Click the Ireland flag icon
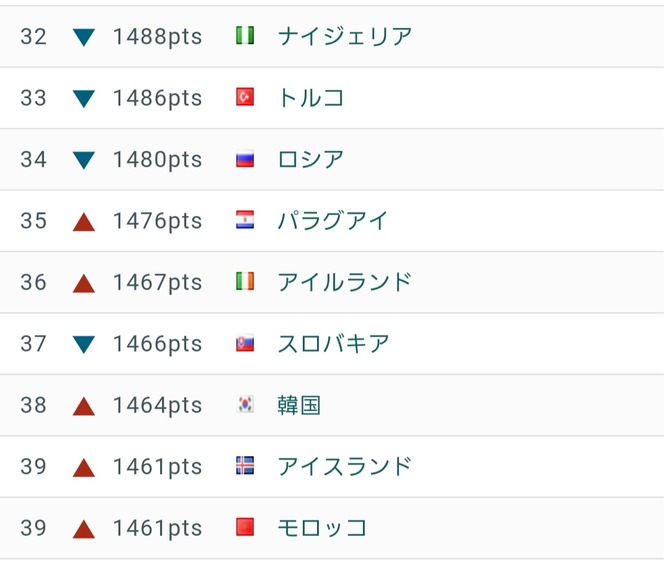The height and width of the screenshot is (562, 670). [245, 282]
